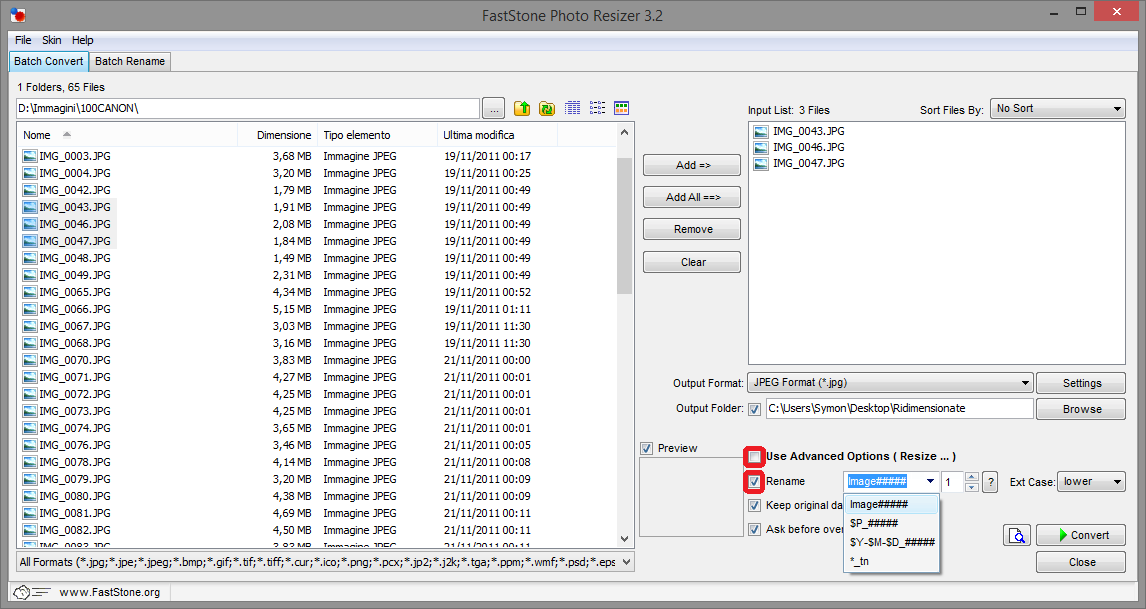Enable Use Advanced Options checkbox
Screen dimensions: 1146x609
(x=755, y=457)
